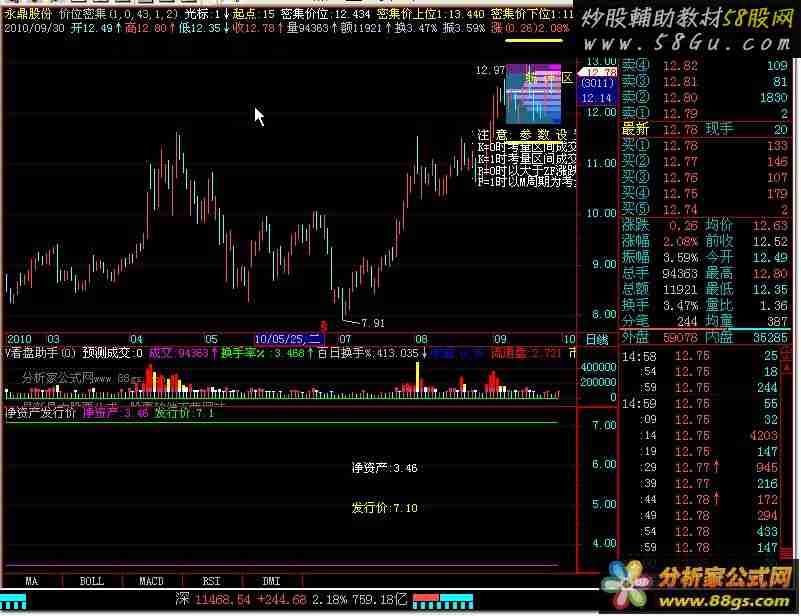Click the 今开 value 12.49
Screen dimensions: 801x616
(770, 257)
